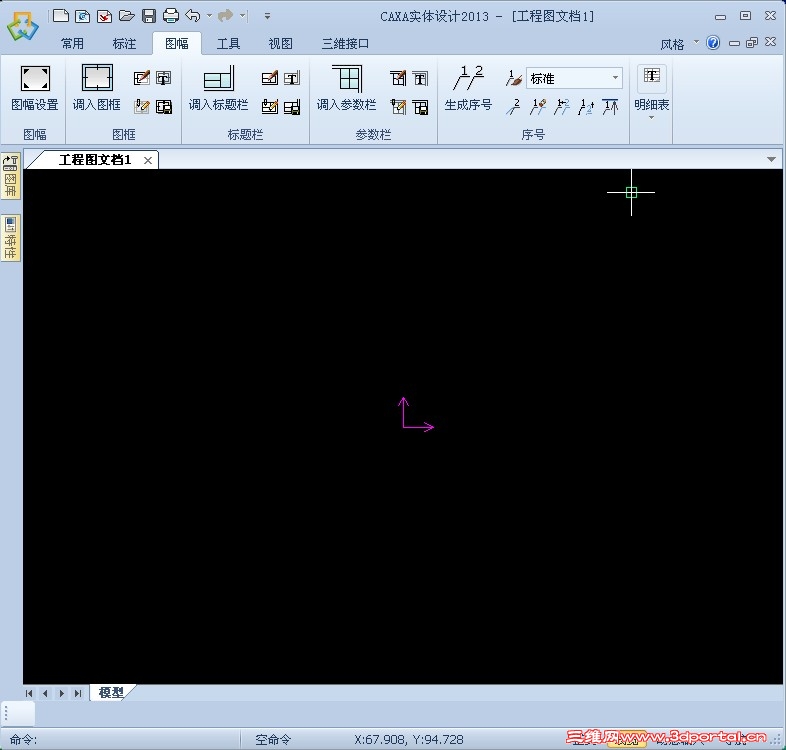This screenshot has width=786, height=750.
Task: Open the customize quick access toolbar menu
Action: coord(267,17)
